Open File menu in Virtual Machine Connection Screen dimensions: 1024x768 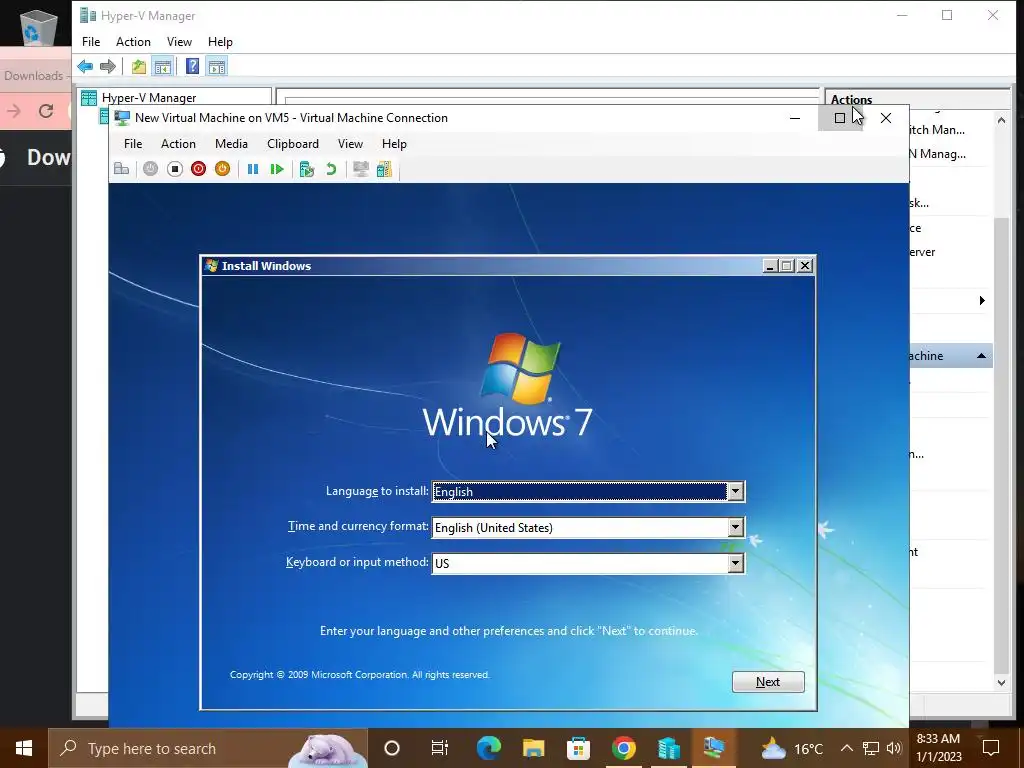(133, 144)
